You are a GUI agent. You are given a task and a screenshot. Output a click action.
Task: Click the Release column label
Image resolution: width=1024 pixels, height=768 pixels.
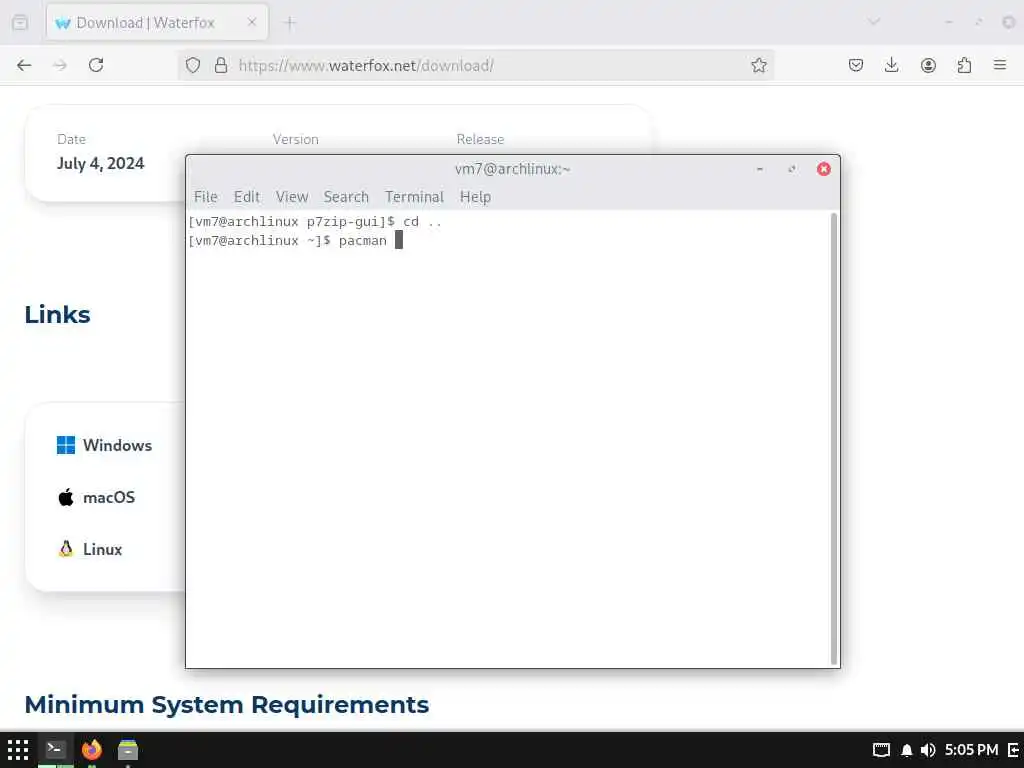(x=480, y=139)
